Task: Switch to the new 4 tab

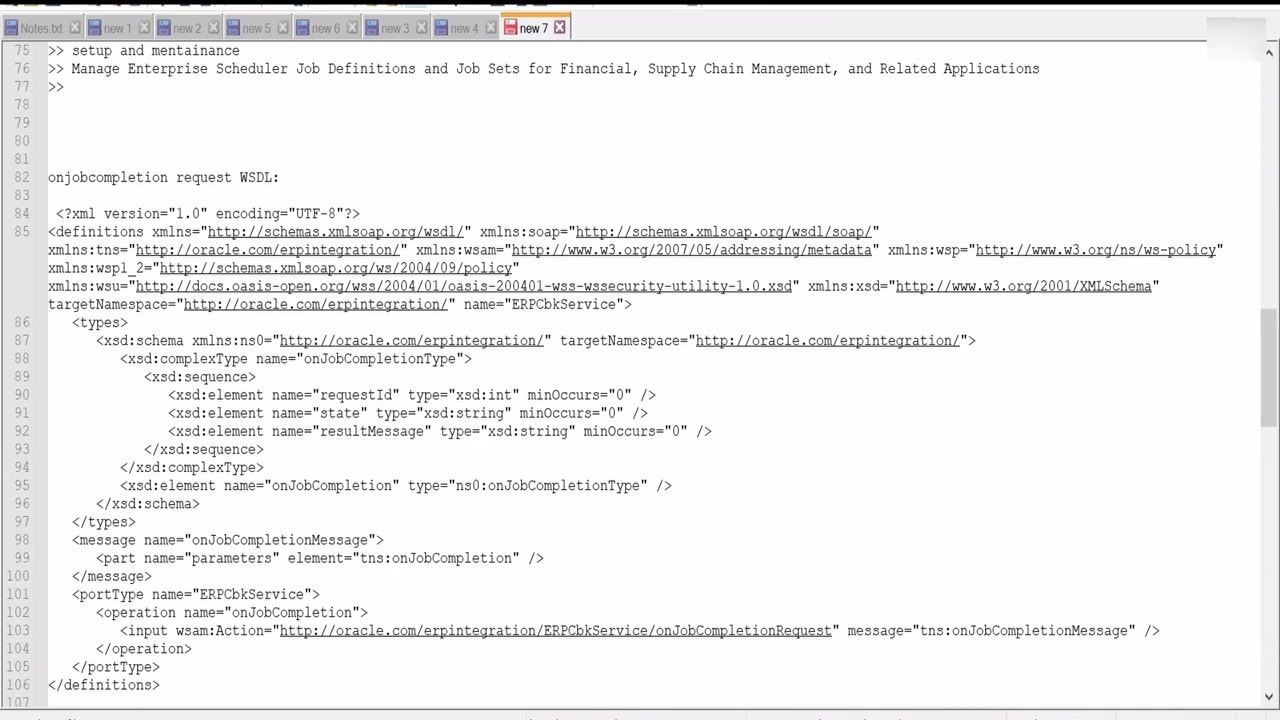Action: coord(464,28)
